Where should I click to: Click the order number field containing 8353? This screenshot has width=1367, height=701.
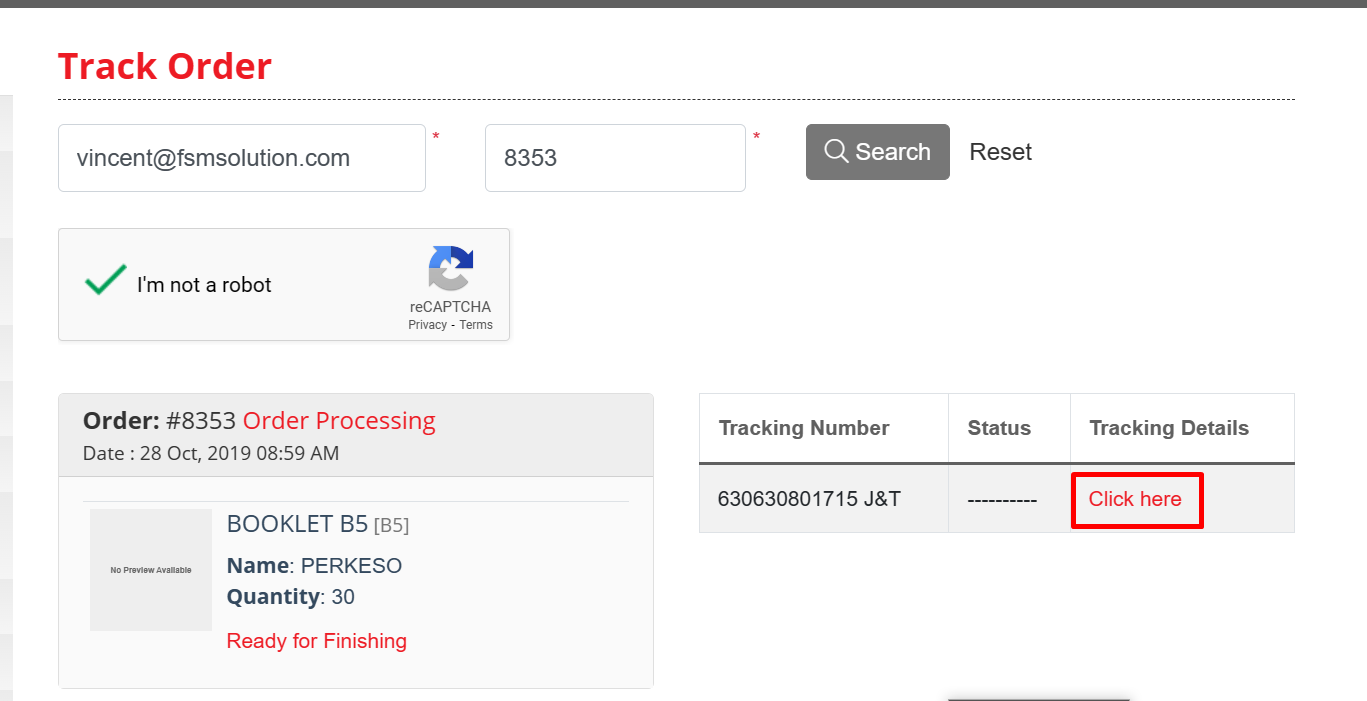pos(615,158)
